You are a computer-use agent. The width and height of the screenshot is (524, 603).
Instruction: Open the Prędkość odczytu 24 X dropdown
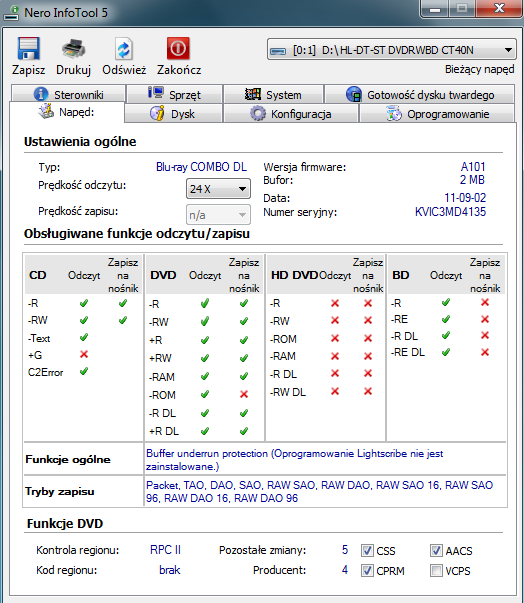coord(218,188)
